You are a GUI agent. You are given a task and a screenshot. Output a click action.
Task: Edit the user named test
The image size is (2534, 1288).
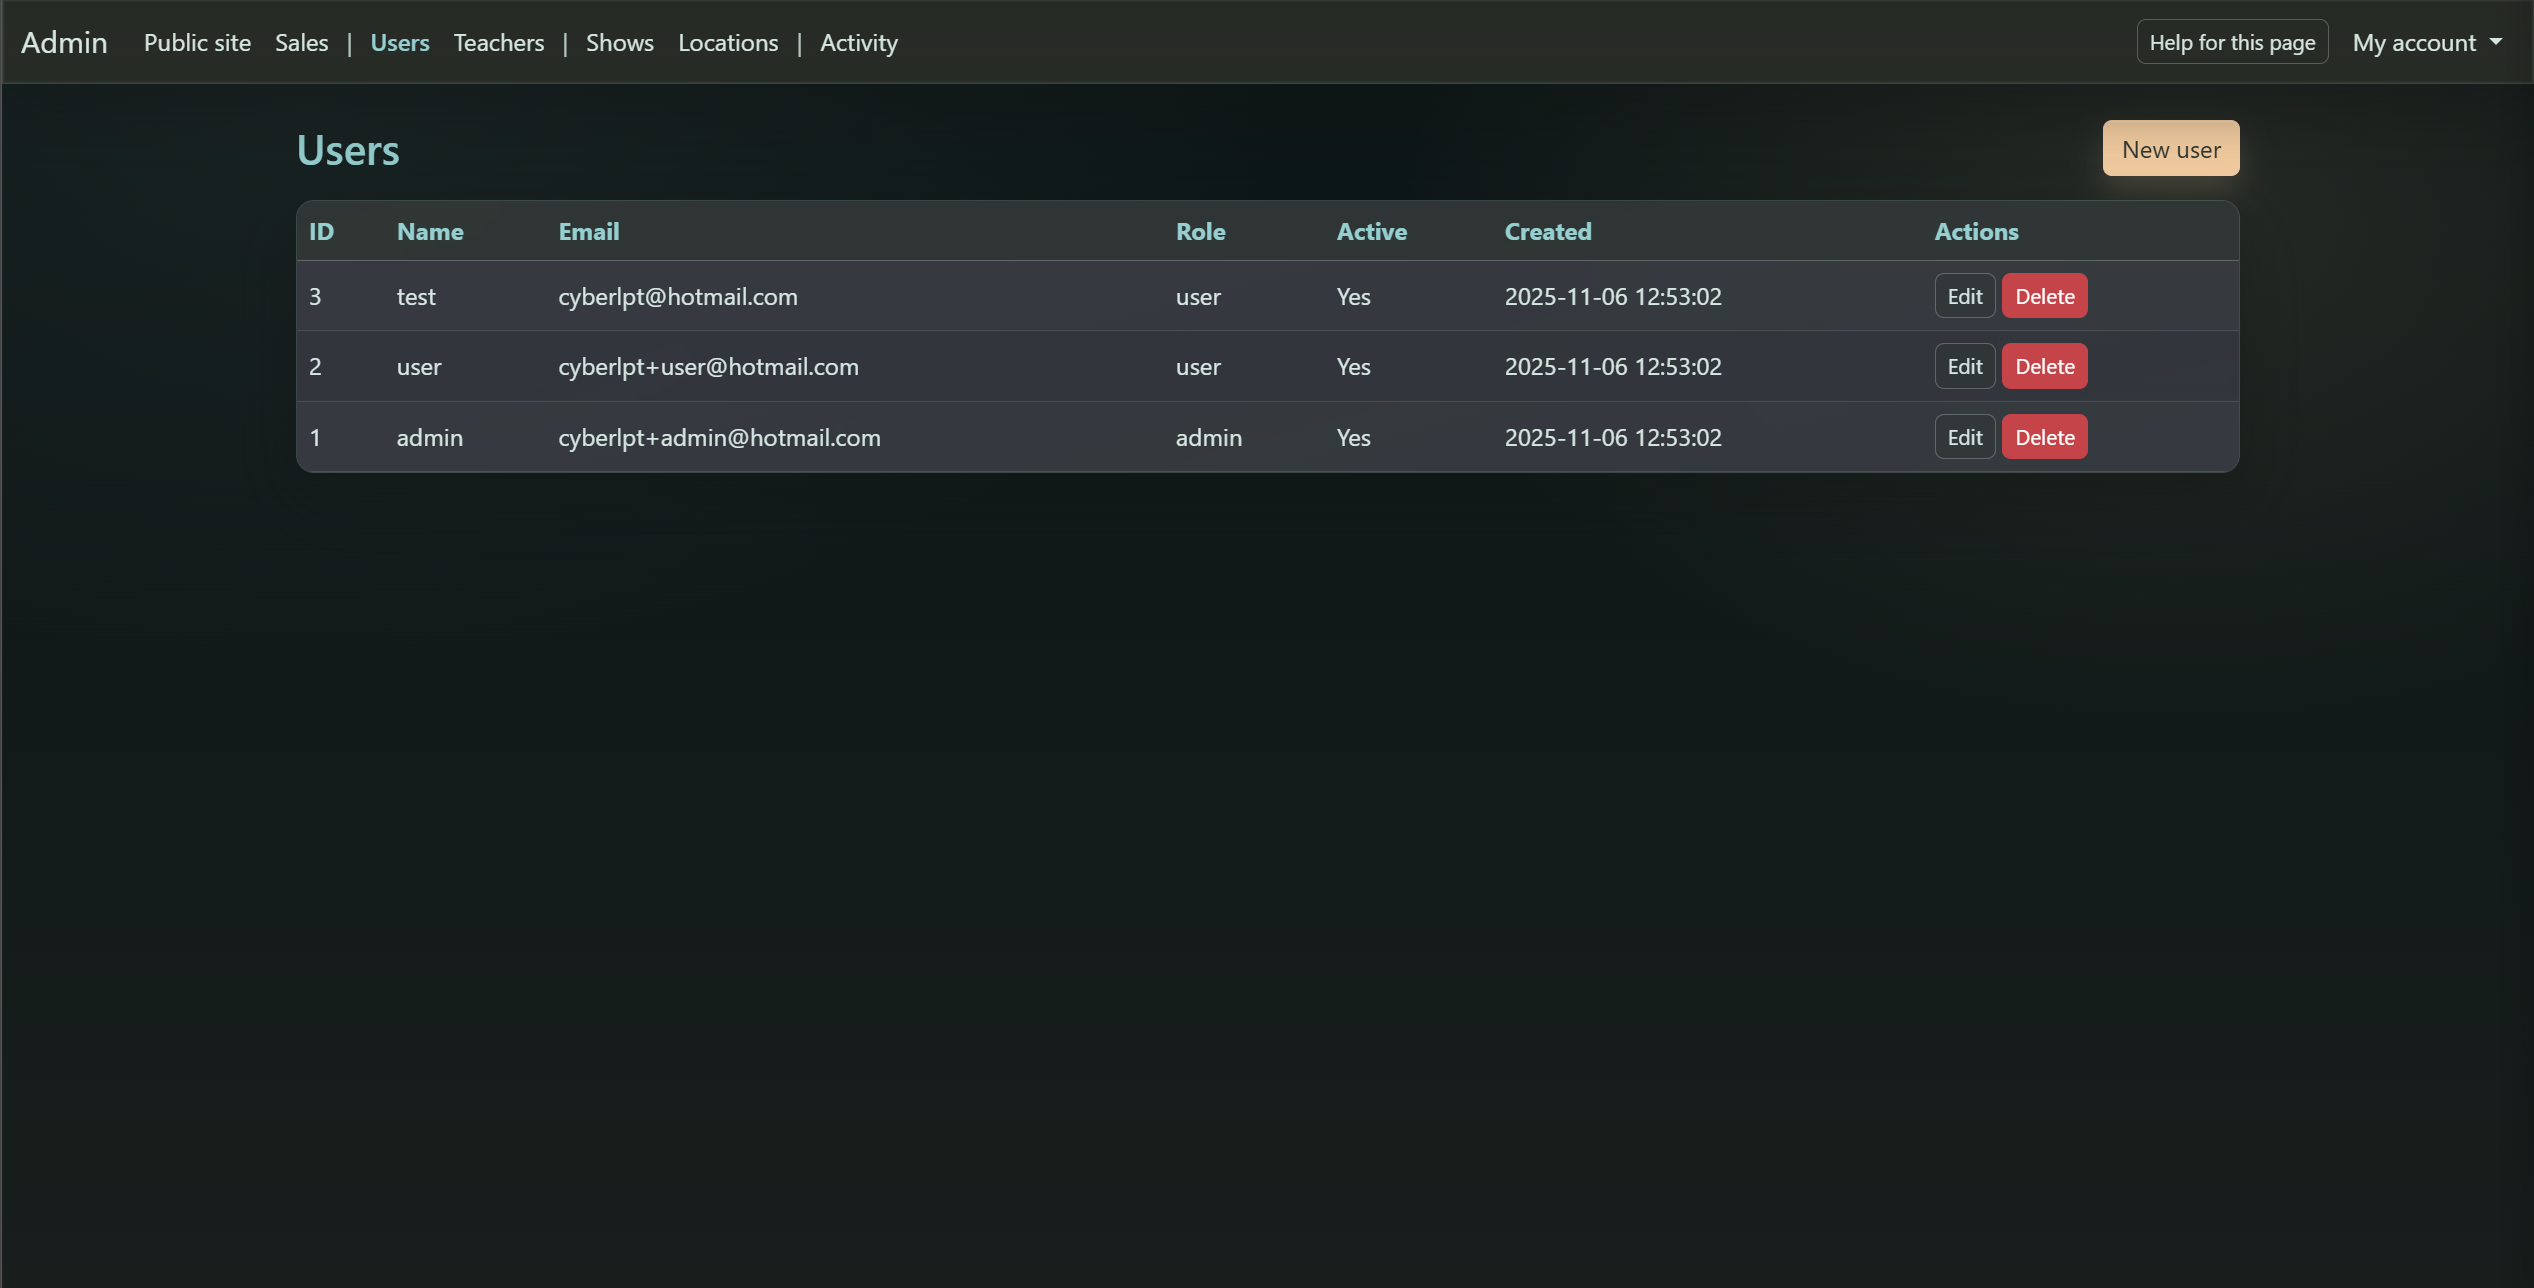pyautogui.click(x=1964, y=296)
